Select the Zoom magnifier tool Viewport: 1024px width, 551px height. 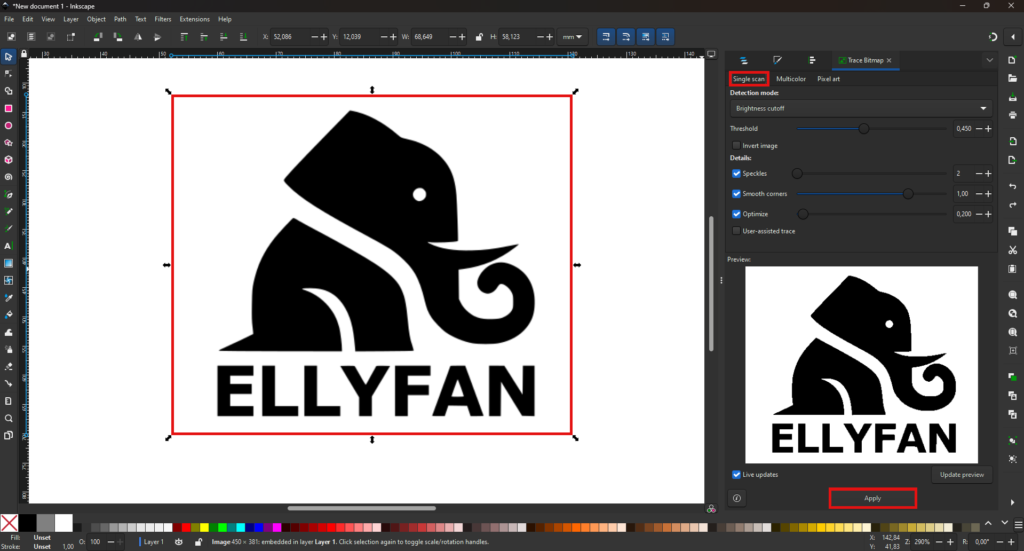pos(9,418)
